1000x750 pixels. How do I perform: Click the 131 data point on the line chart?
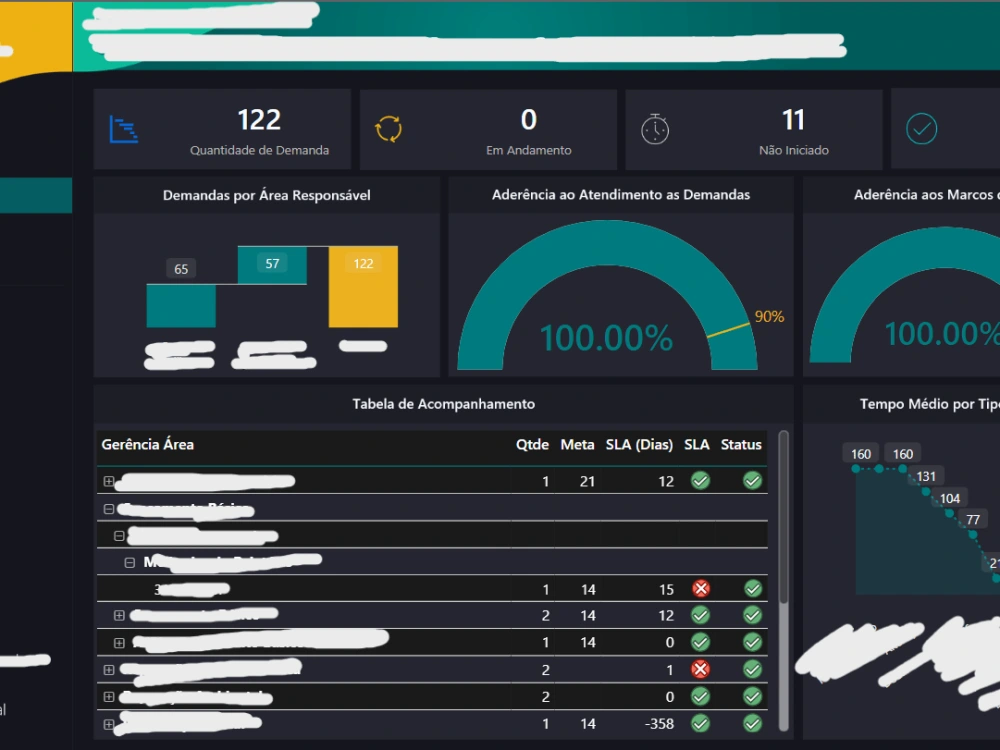click(x=925, y=491)
